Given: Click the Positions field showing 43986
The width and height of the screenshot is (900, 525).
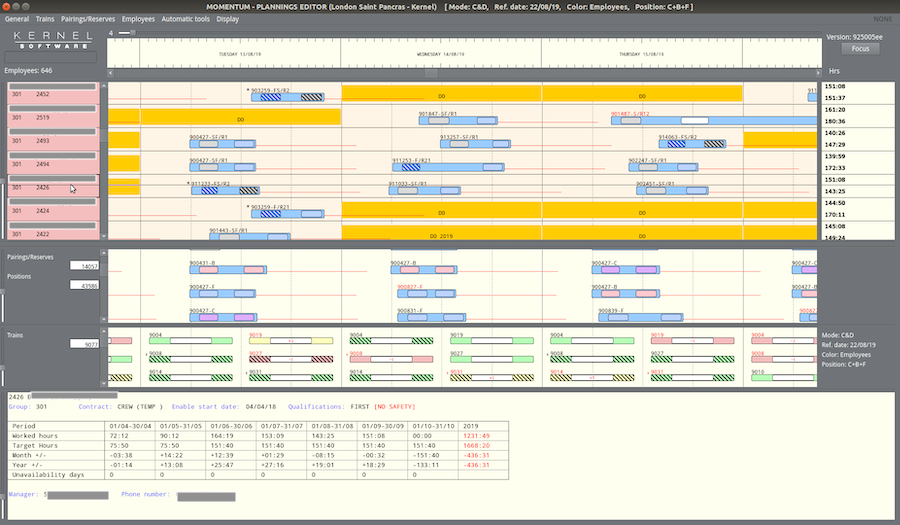Looking at the screenshot, I should (x=84, y=285).
